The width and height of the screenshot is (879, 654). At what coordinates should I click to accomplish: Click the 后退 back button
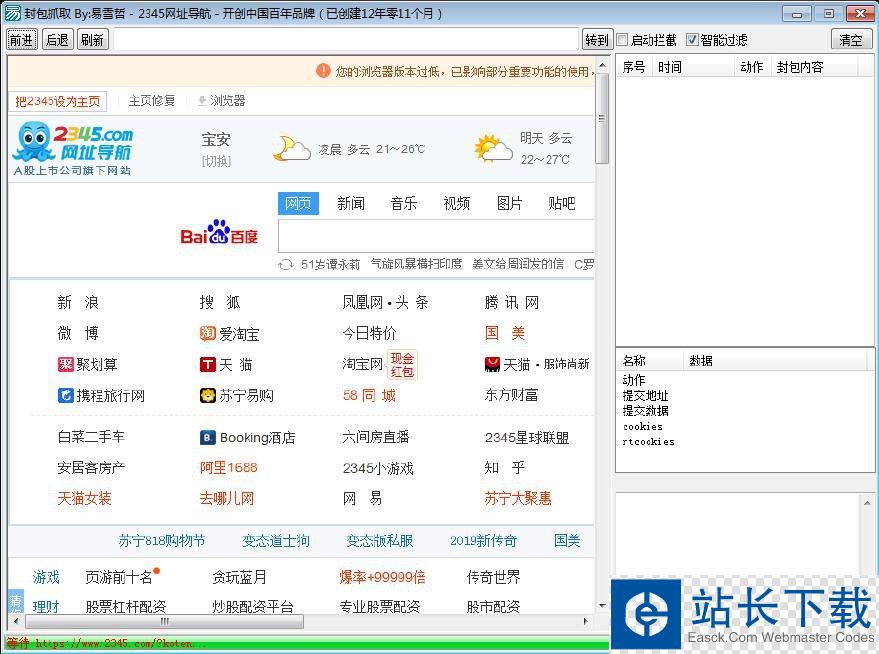click(x=57, y=40)
